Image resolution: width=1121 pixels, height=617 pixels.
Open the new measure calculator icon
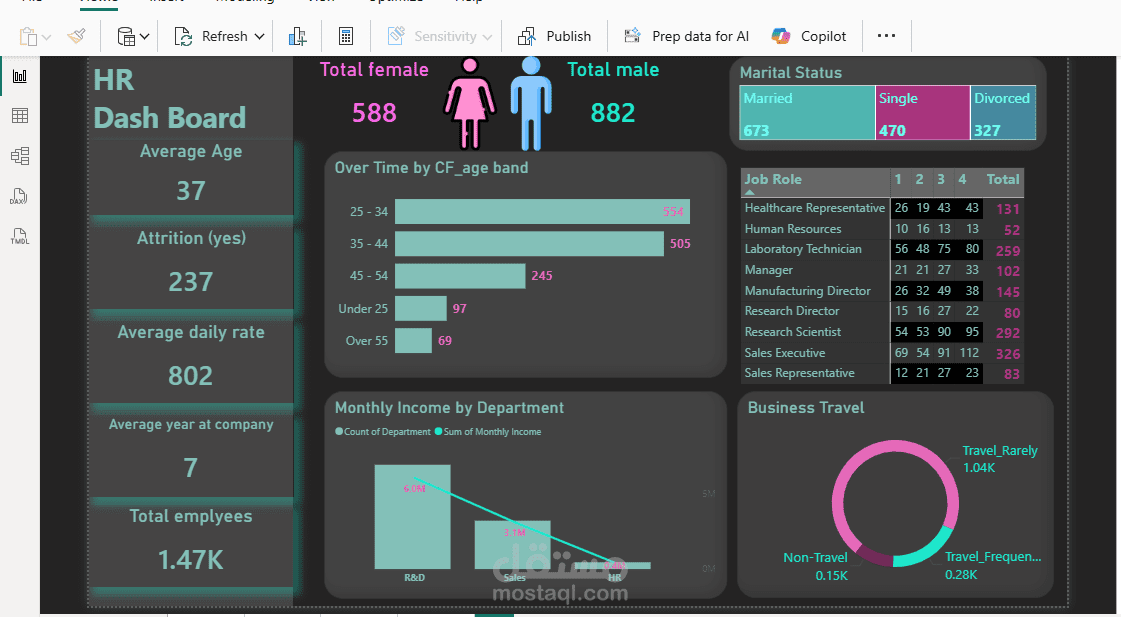coord(345,36)
